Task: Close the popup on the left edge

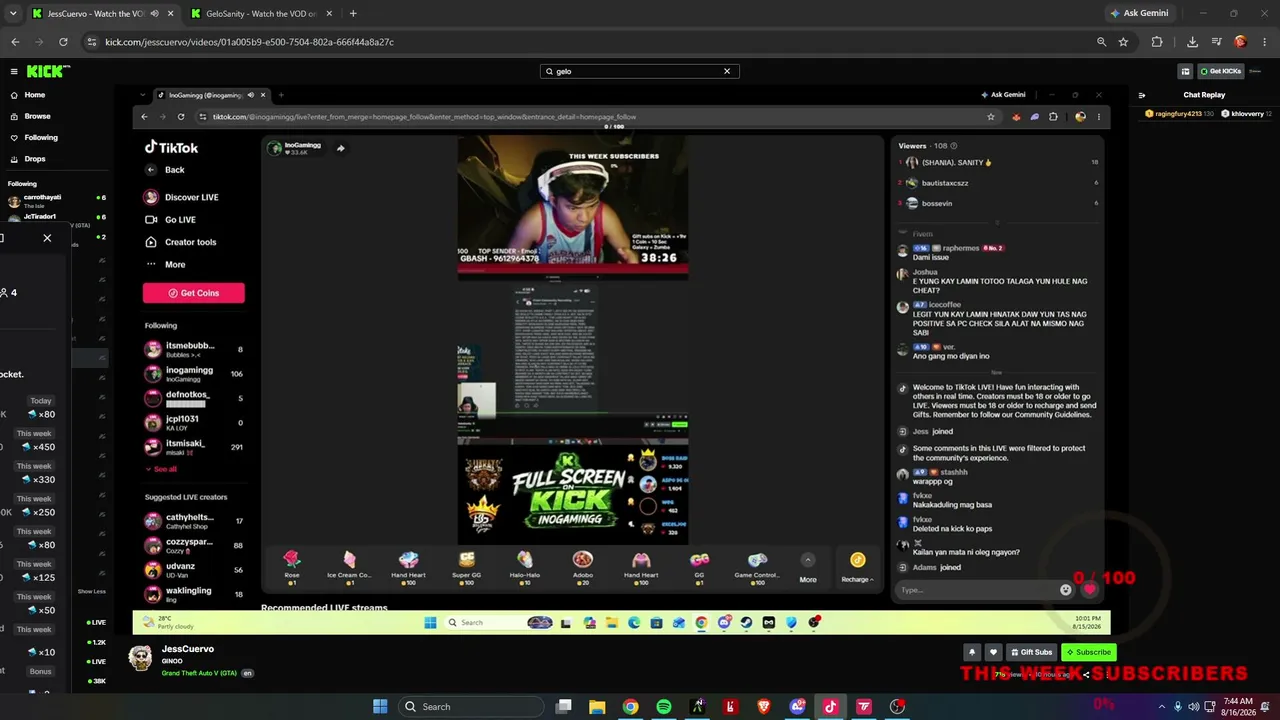Action: click(47, 238)
